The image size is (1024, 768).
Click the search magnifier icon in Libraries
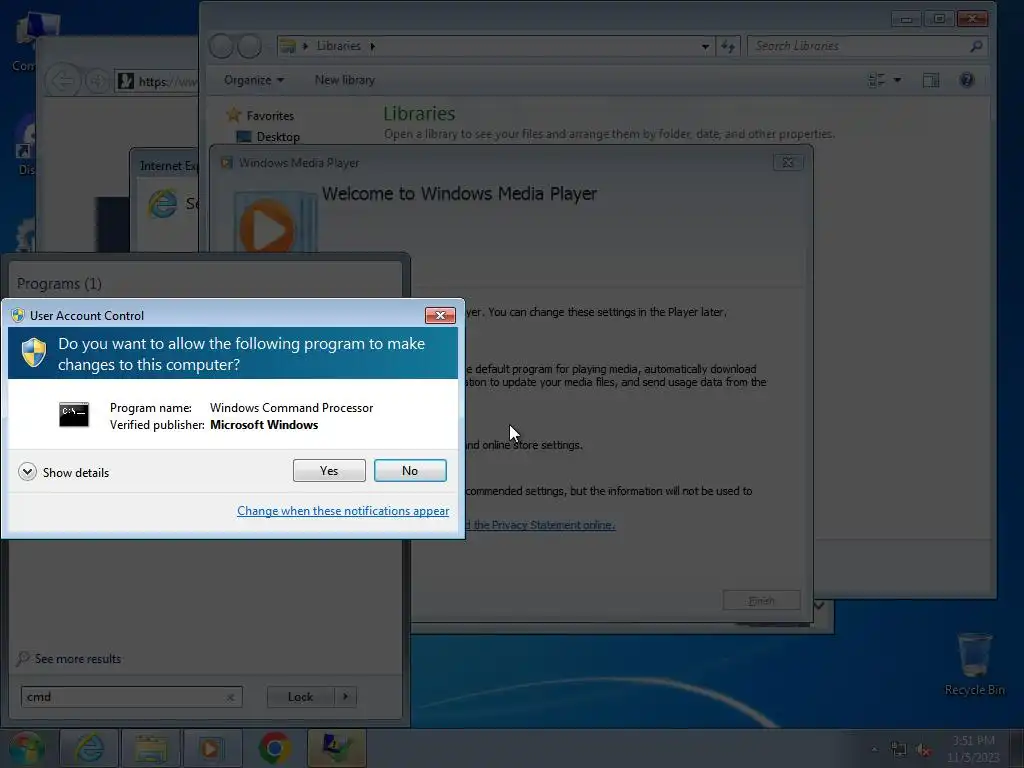coord(976,46)
